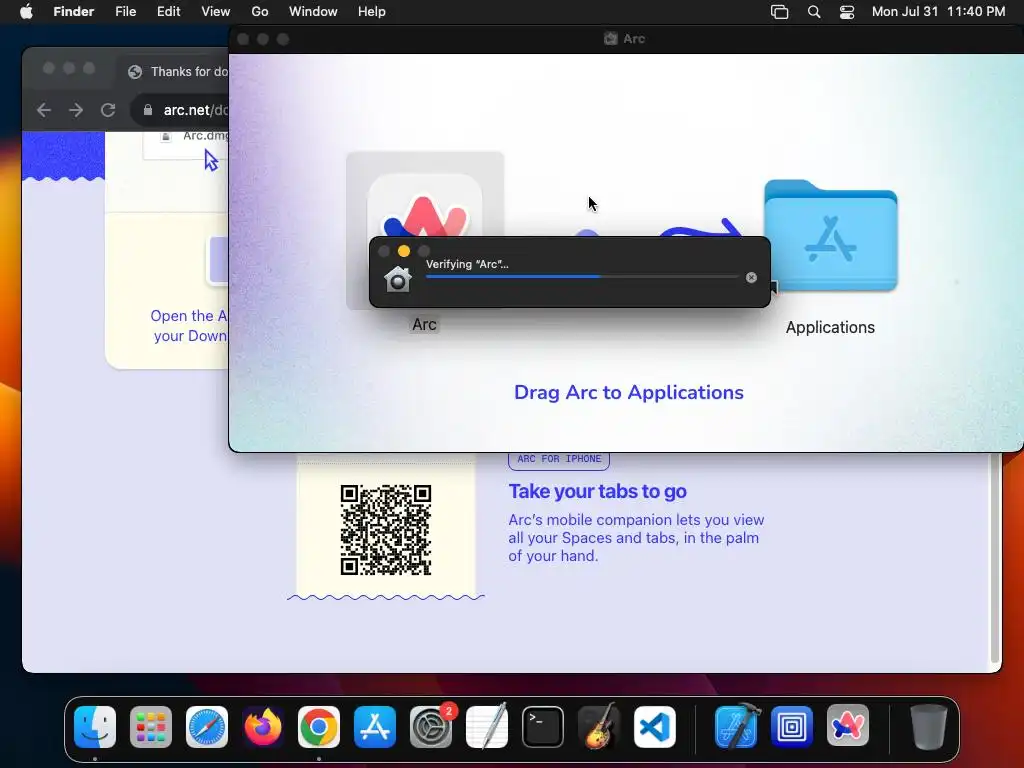Image resolution: width=1024 pixels, height=768 pixels.
Task: Click the QR code image
Action: click(x=386, y=530)
